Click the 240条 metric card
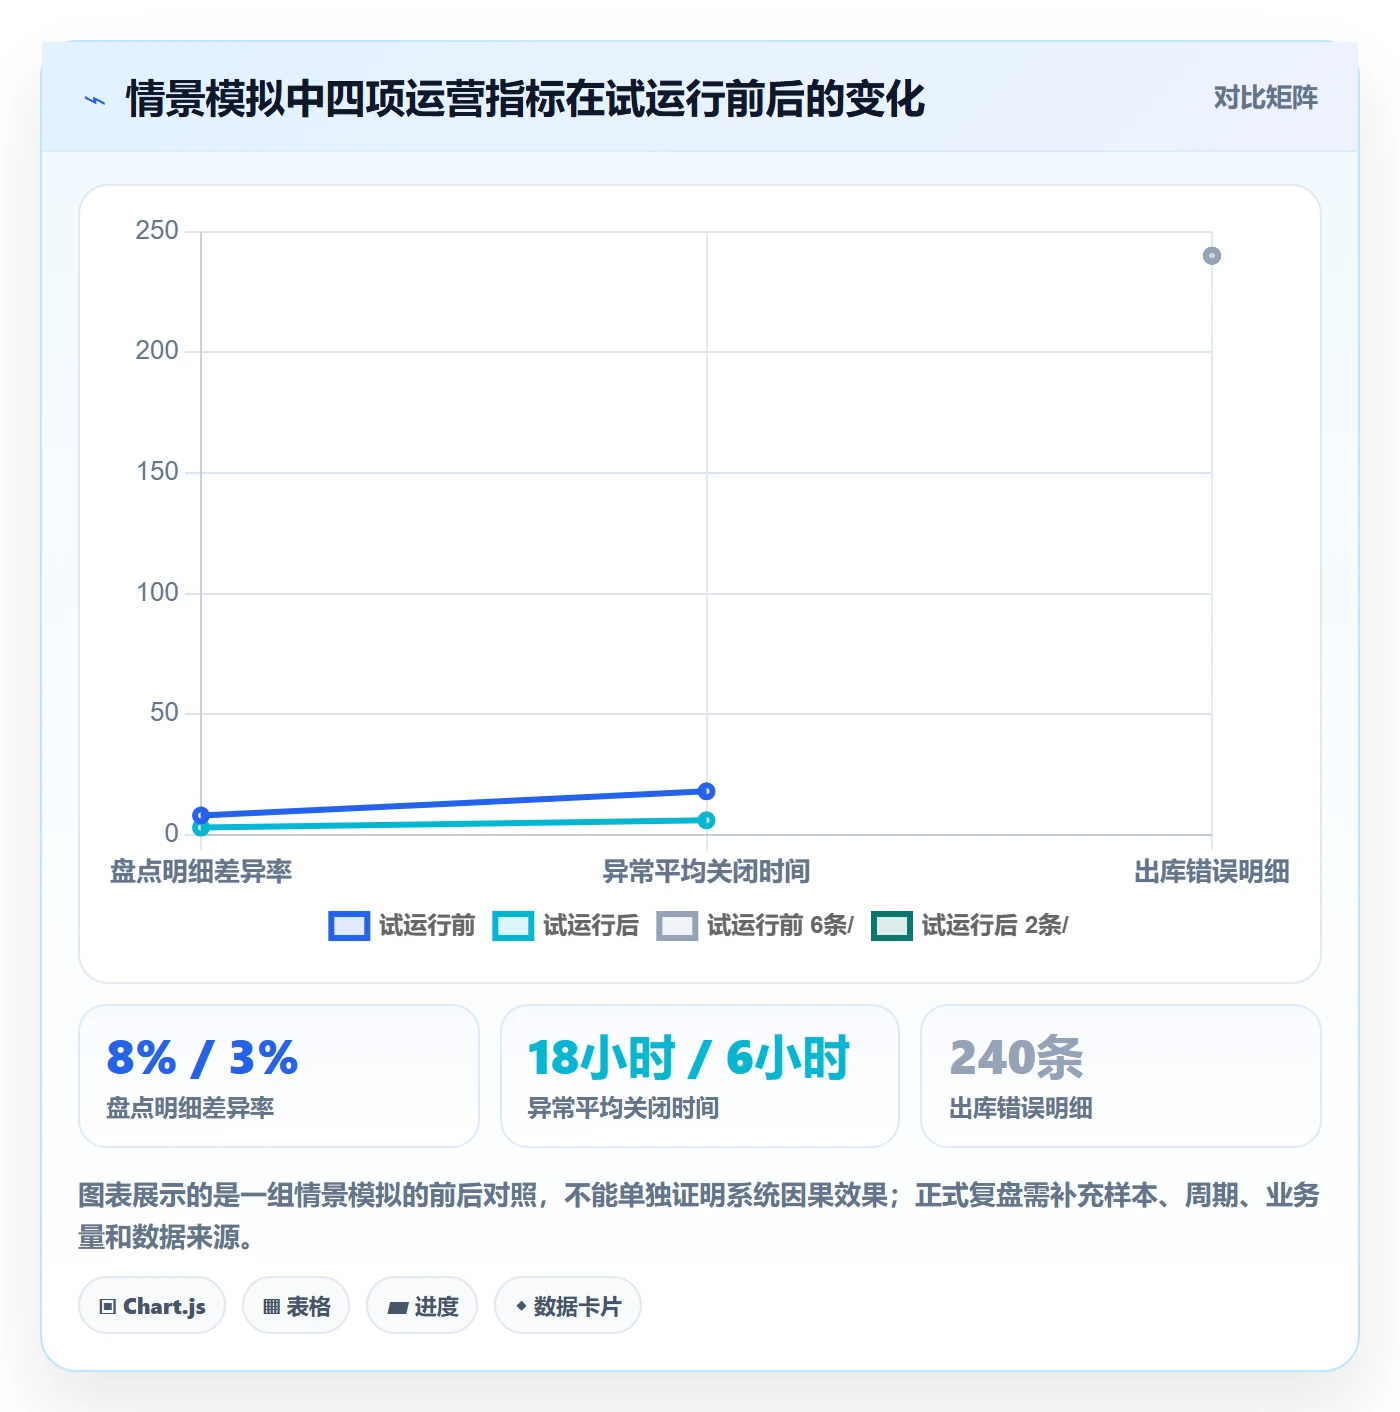 (1121, 1076)
